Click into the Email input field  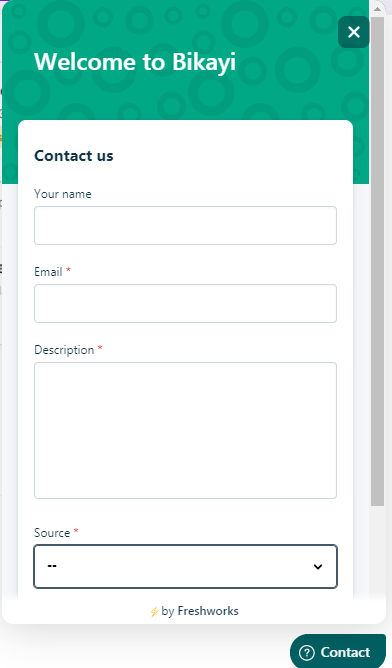185,303
